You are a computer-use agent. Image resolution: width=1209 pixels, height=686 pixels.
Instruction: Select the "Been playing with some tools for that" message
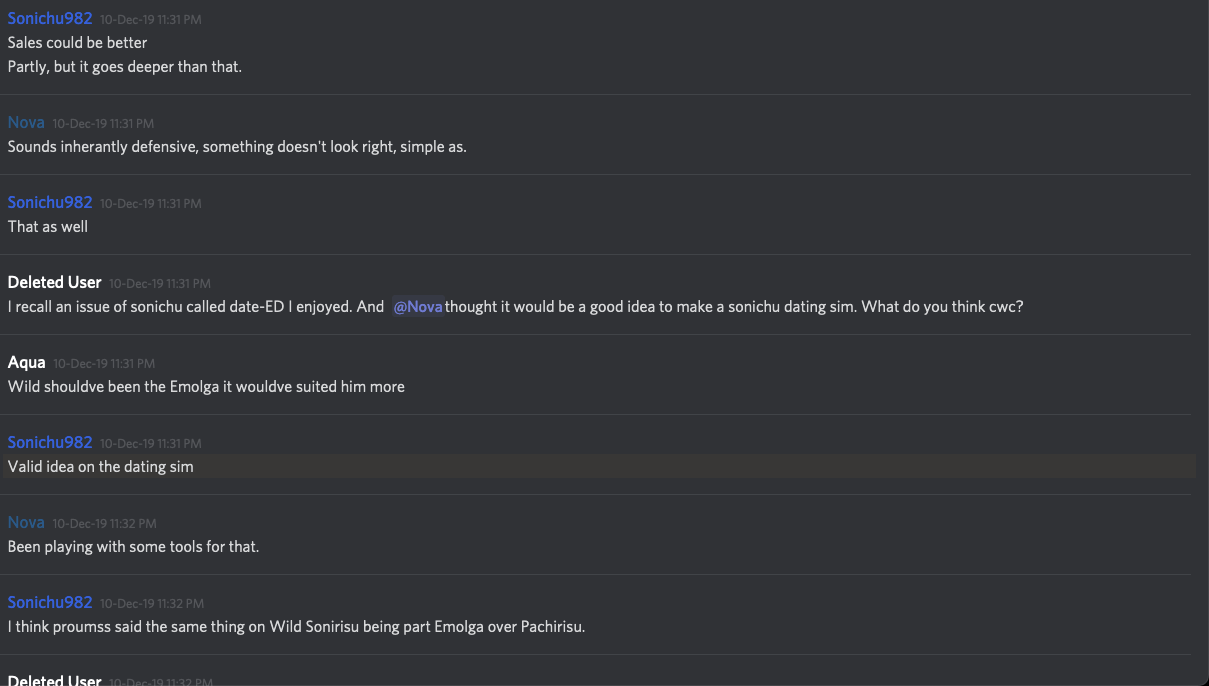(133, 547)
